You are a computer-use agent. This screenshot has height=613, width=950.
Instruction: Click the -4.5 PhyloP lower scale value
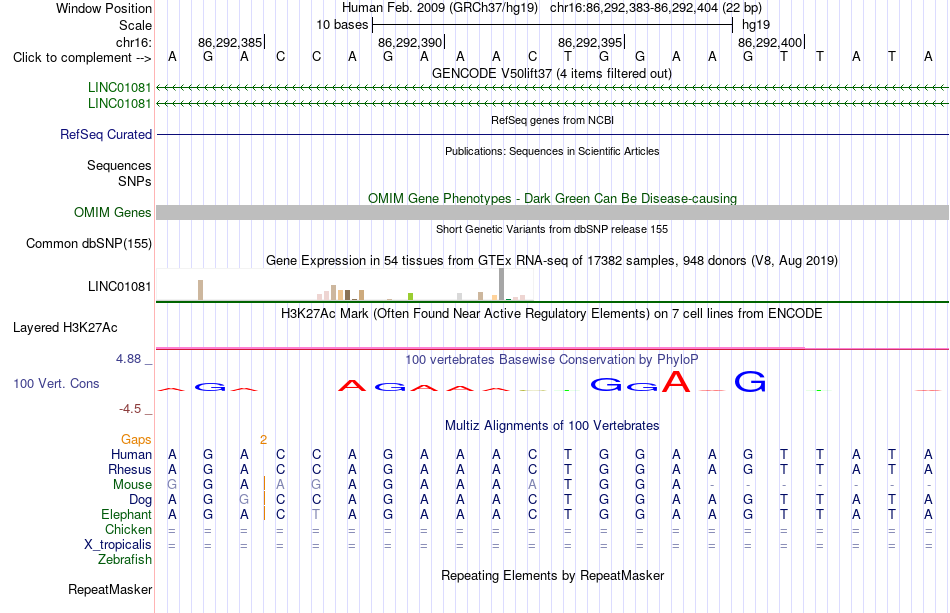(x=130, y=409)
